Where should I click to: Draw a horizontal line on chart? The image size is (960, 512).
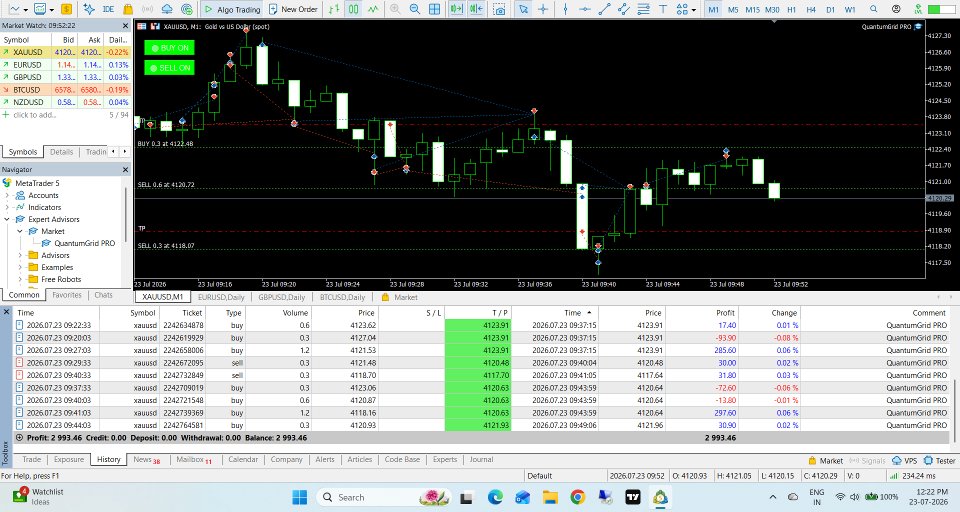(x=585, y=9)
